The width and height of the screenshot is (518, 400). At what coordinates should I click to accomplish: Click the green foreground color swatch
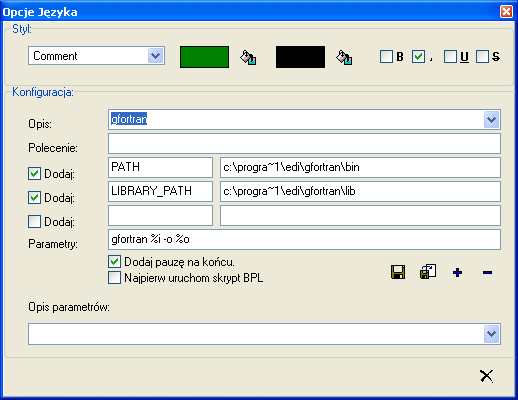click(204, 57)
